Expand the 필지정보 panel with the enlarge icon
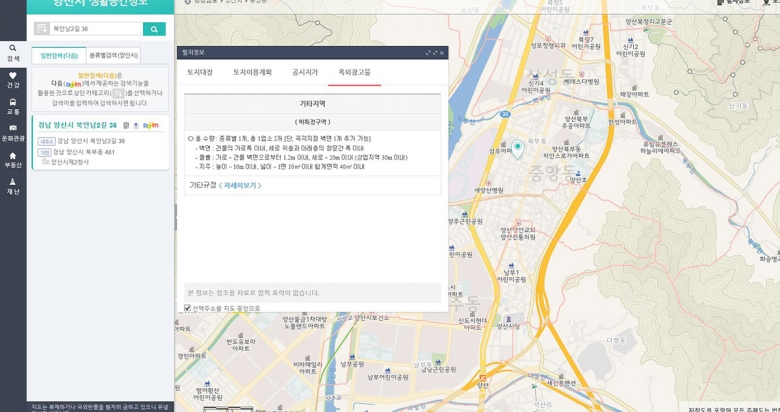780x412 pixels. [x=435, y=53]
